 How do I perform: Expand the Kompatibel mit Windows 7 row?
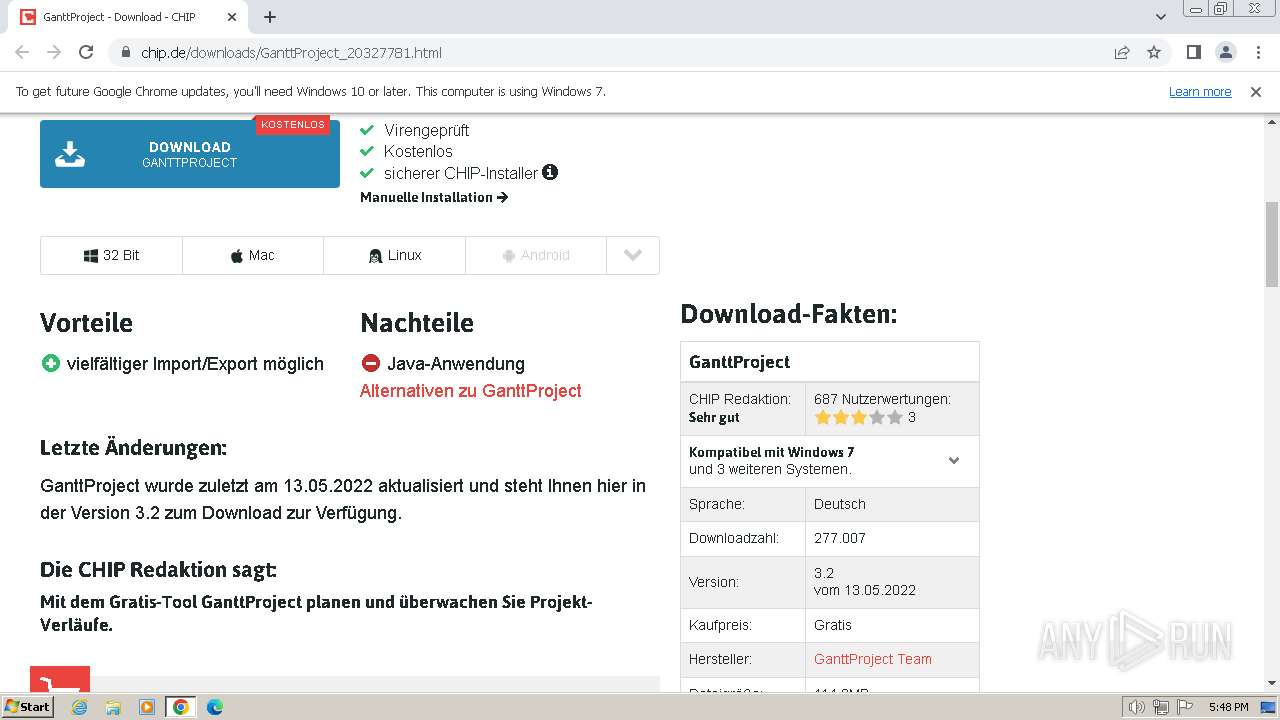pos(830,461)
